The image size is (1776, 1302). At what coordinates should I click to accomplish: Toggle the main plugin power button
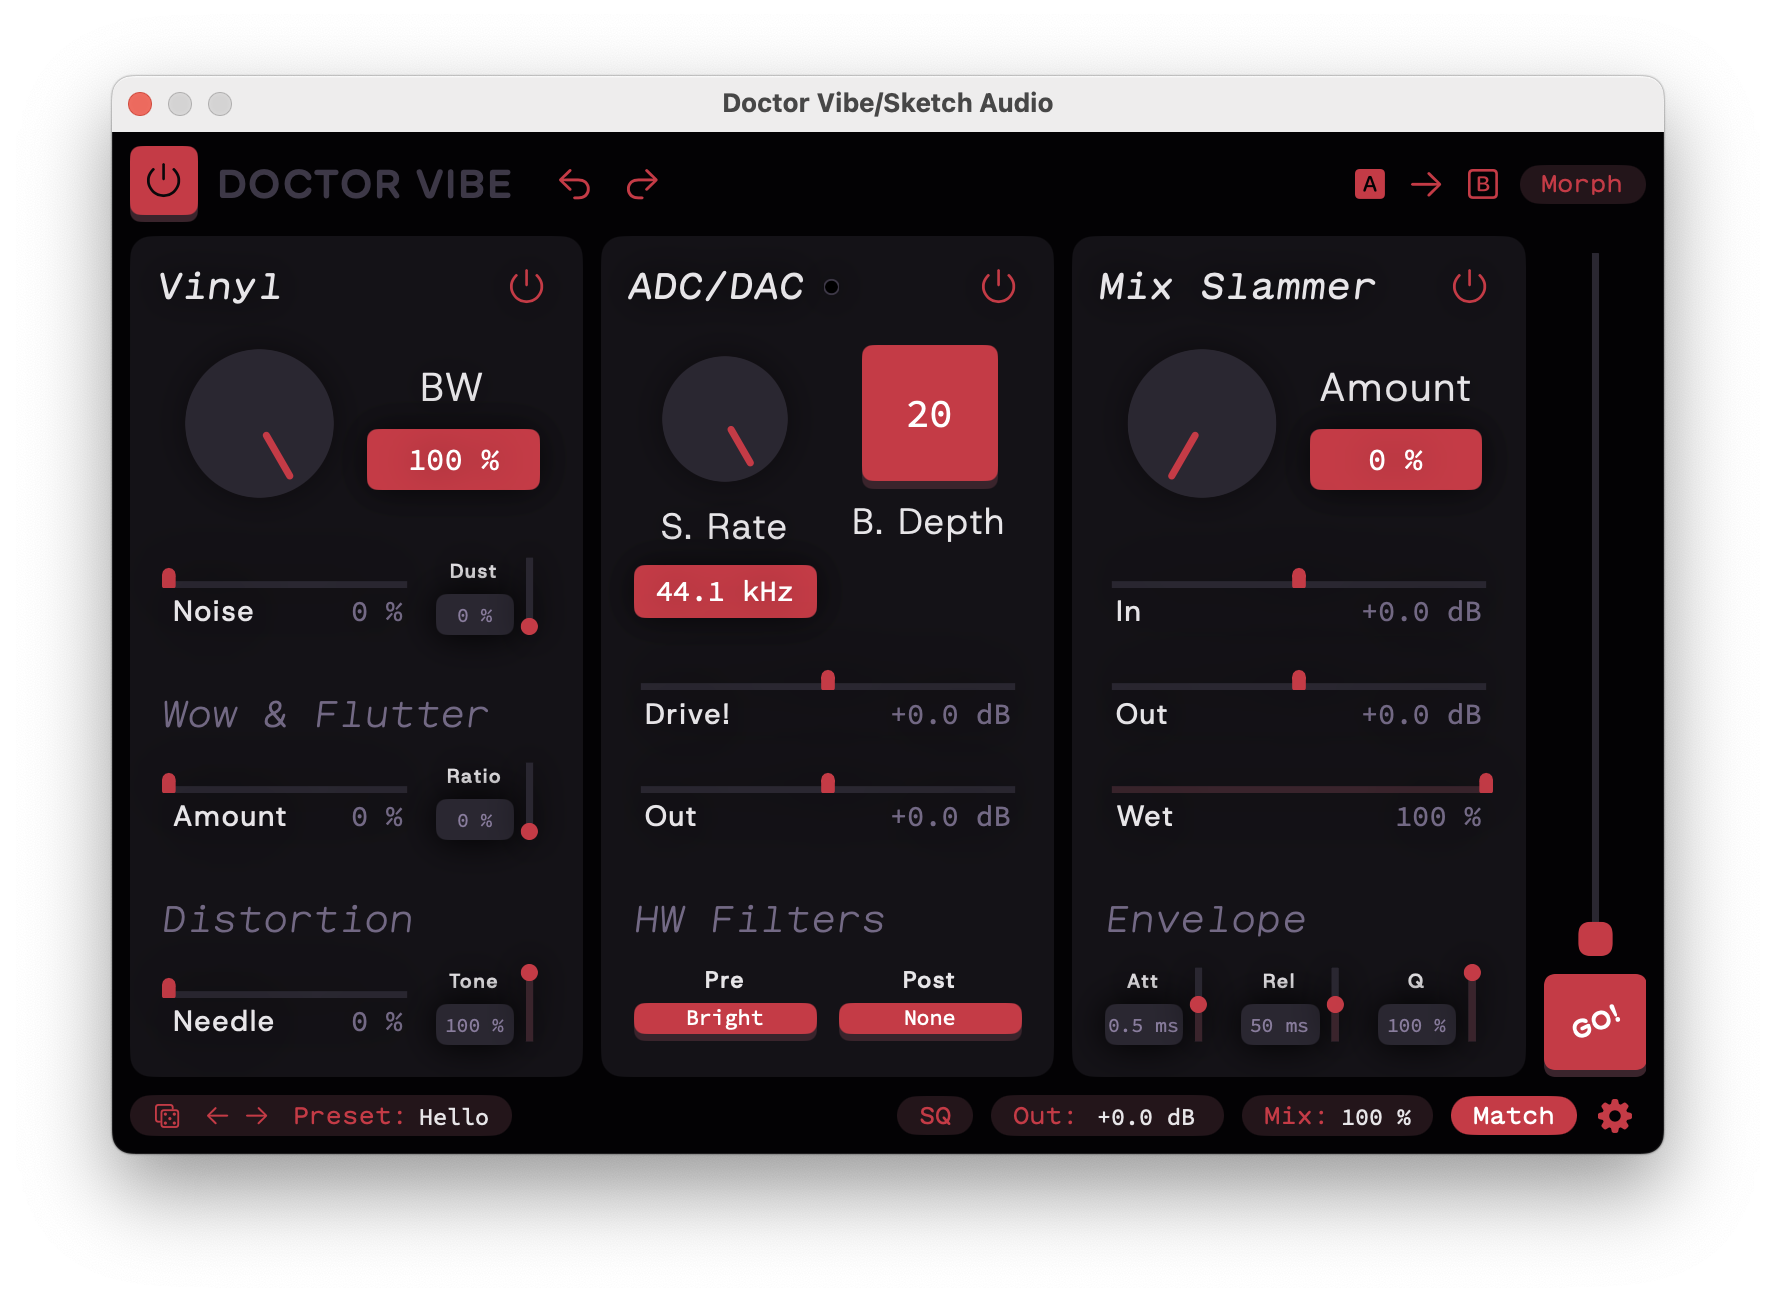click(x=164, y=182)
